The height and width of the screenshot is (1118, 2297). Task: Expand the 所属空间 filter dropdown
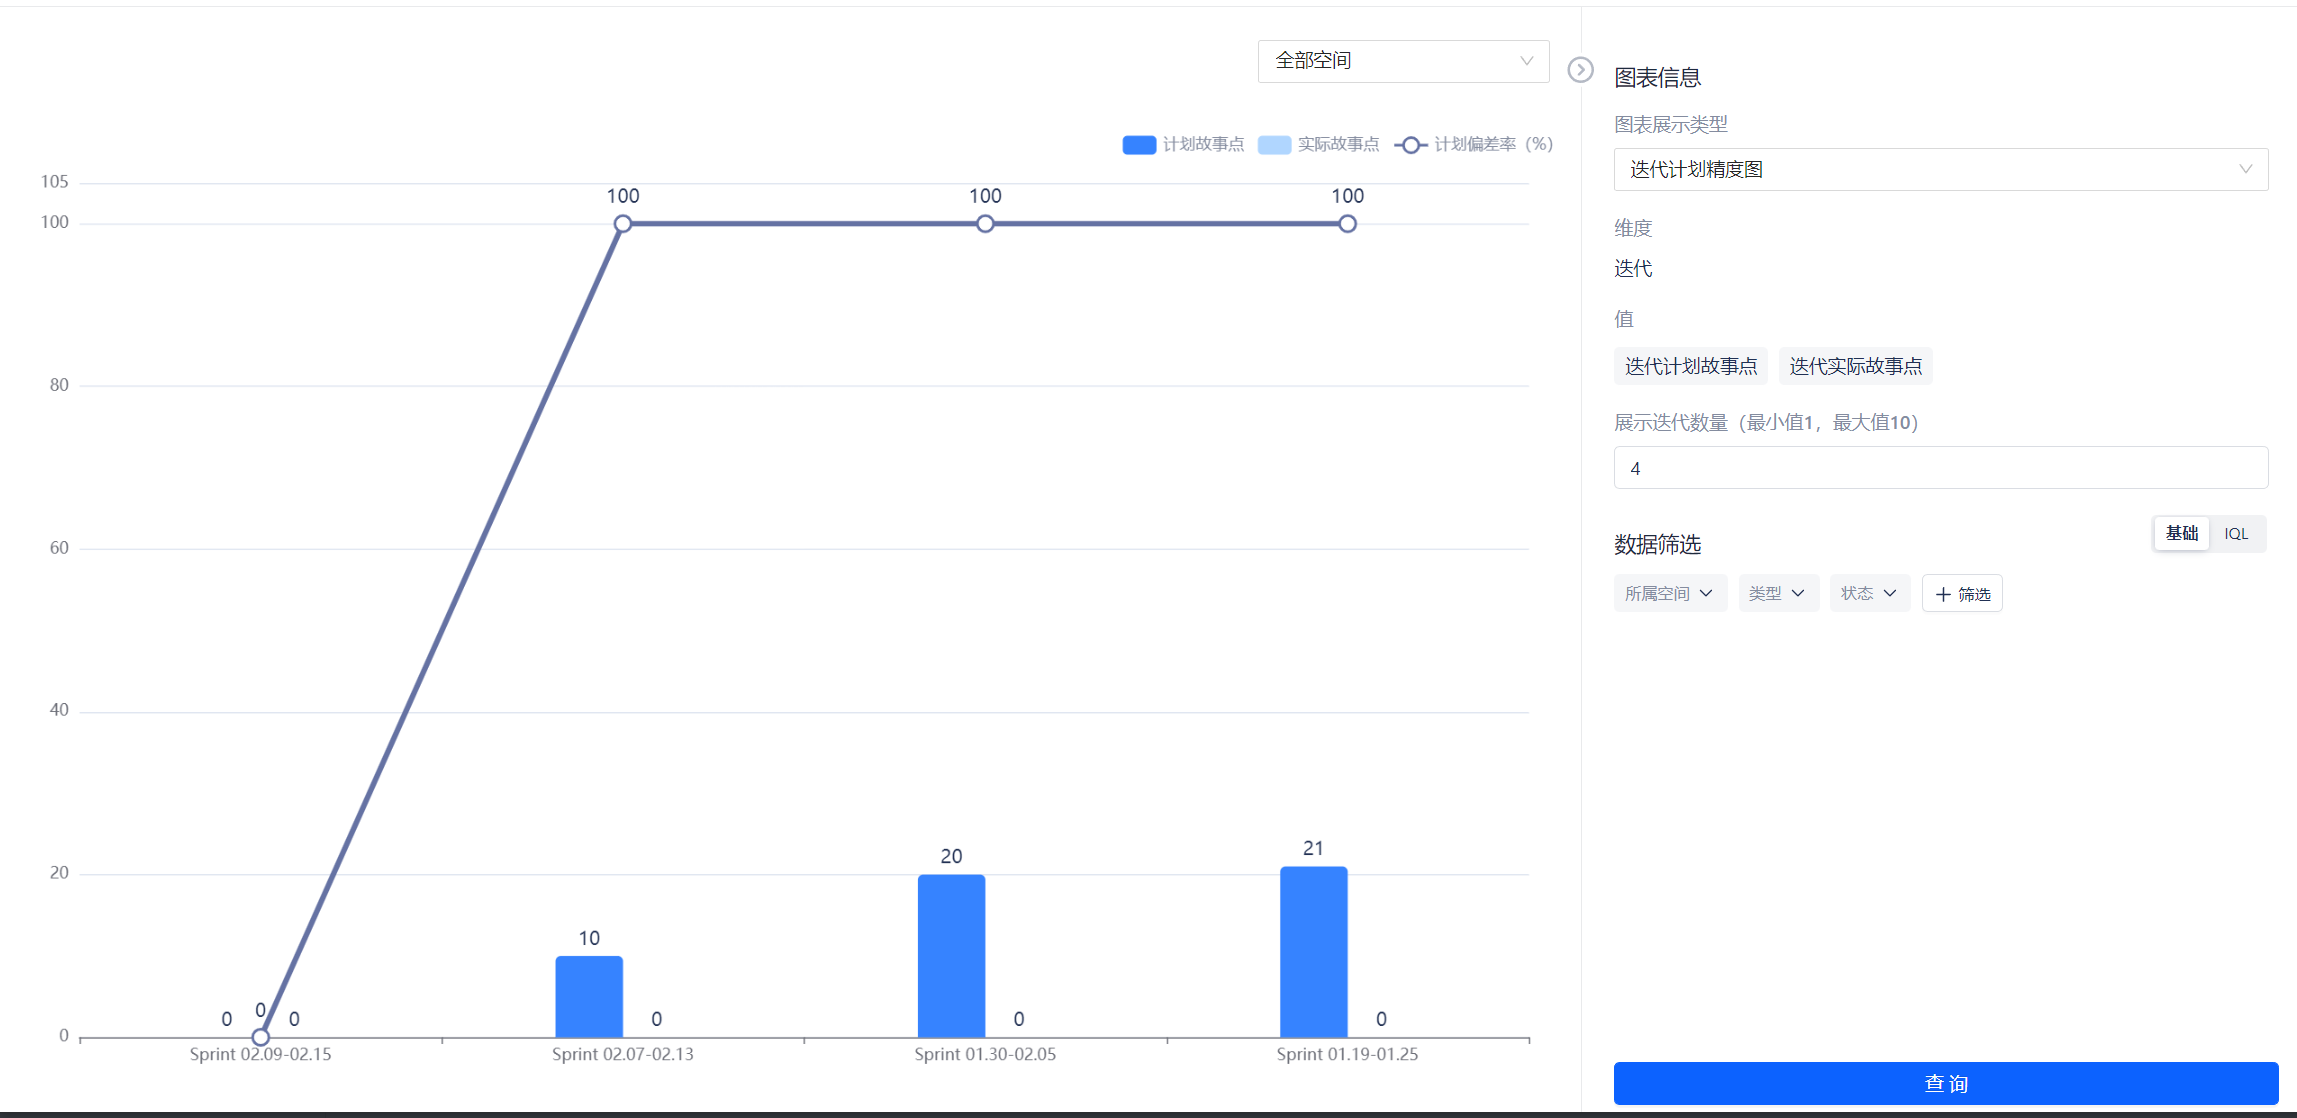(x=1670, y=593)
